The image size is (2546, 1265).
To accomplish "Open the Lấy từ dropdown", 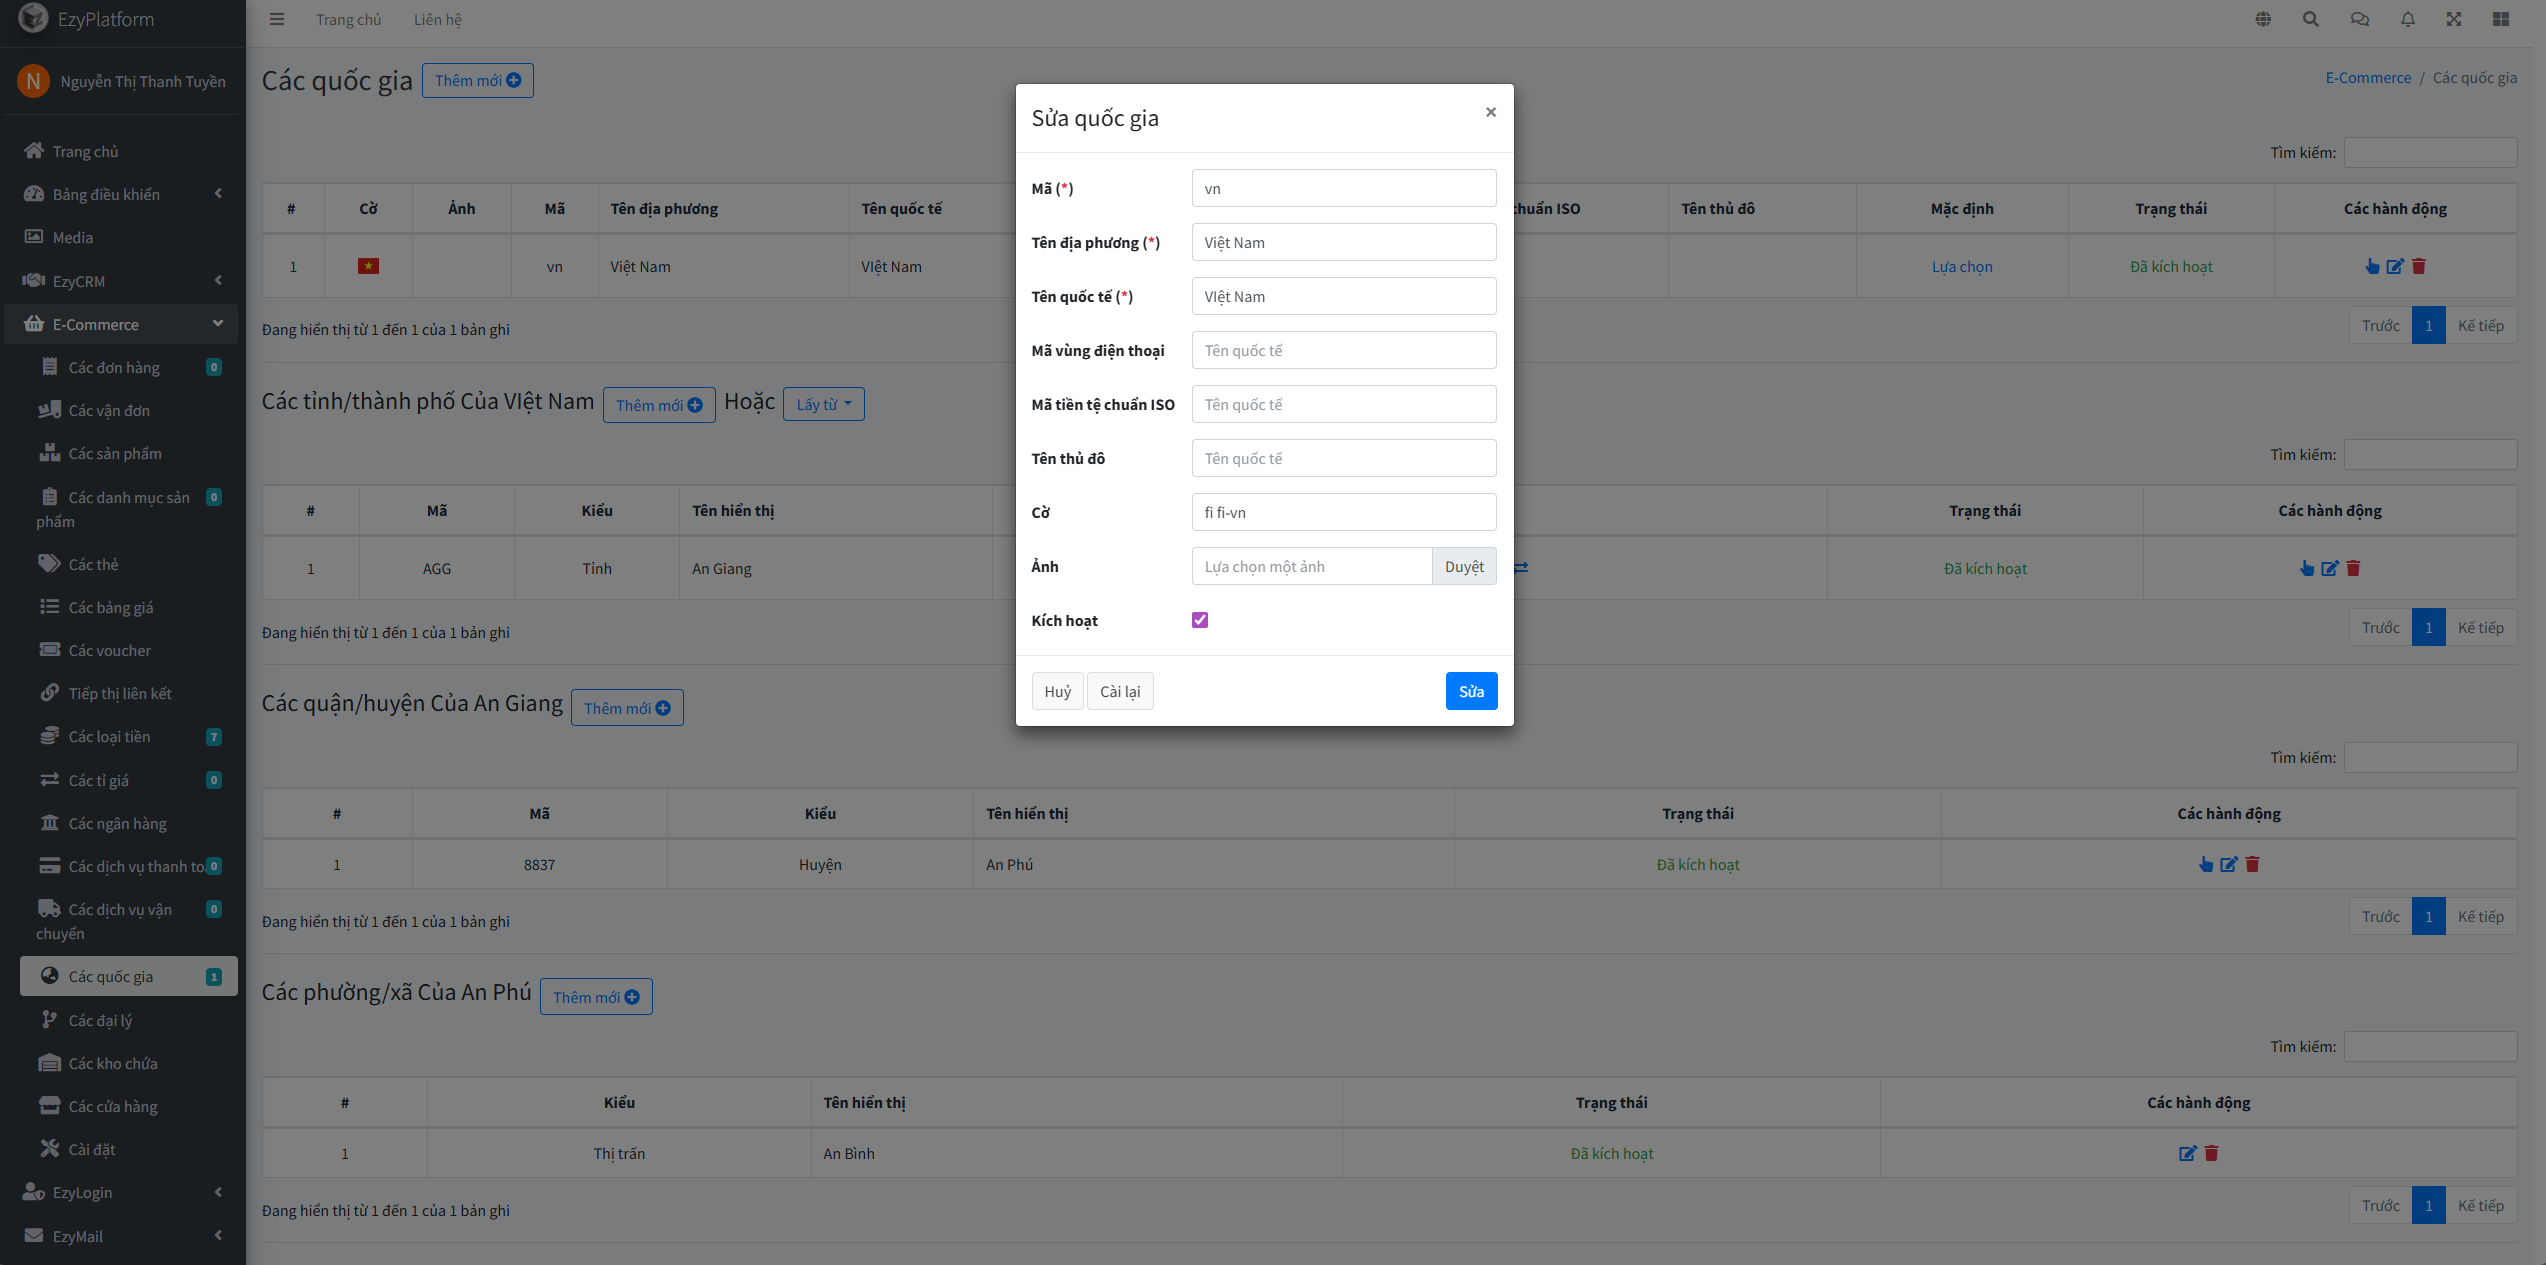I will click(x=823, y=404).
